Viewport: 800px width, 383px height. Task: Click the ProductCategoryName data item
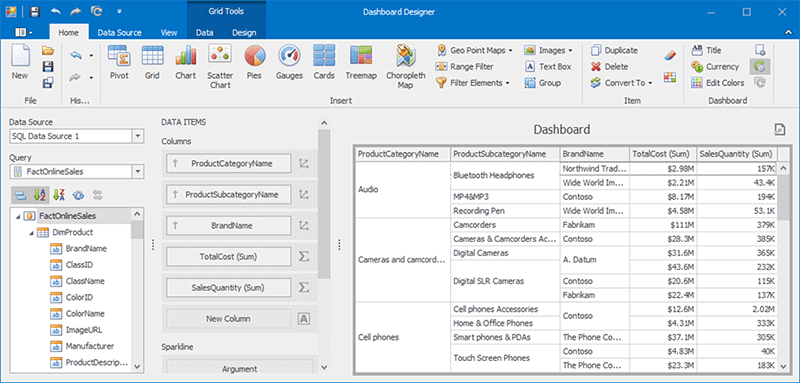click(229, 164)
